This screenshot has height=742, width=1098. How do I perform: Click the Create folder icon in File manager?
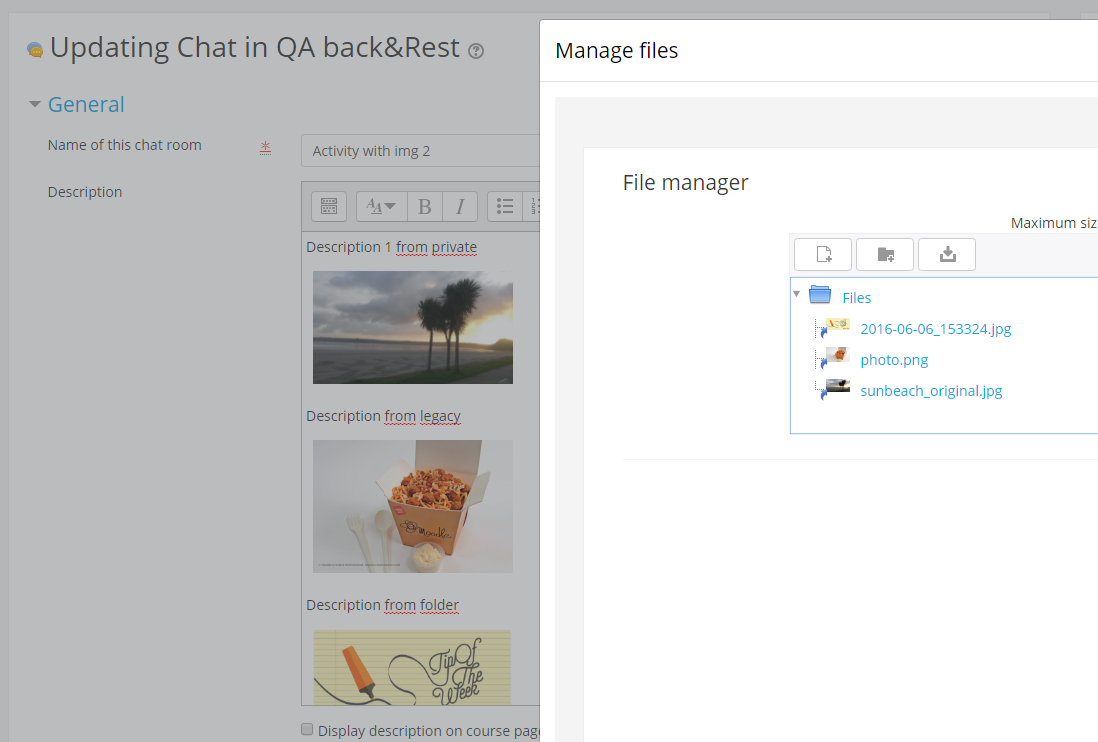[885, 254]
